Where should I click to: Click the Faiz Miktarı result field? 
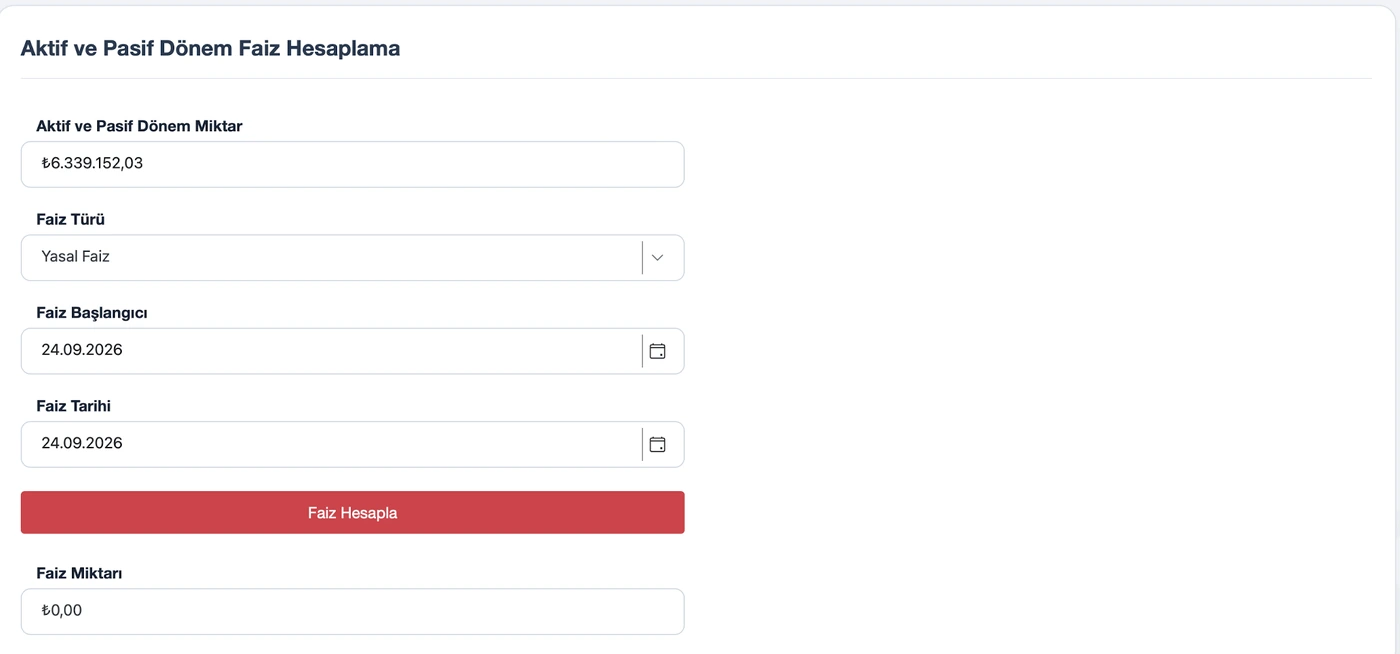click(352, 611)
